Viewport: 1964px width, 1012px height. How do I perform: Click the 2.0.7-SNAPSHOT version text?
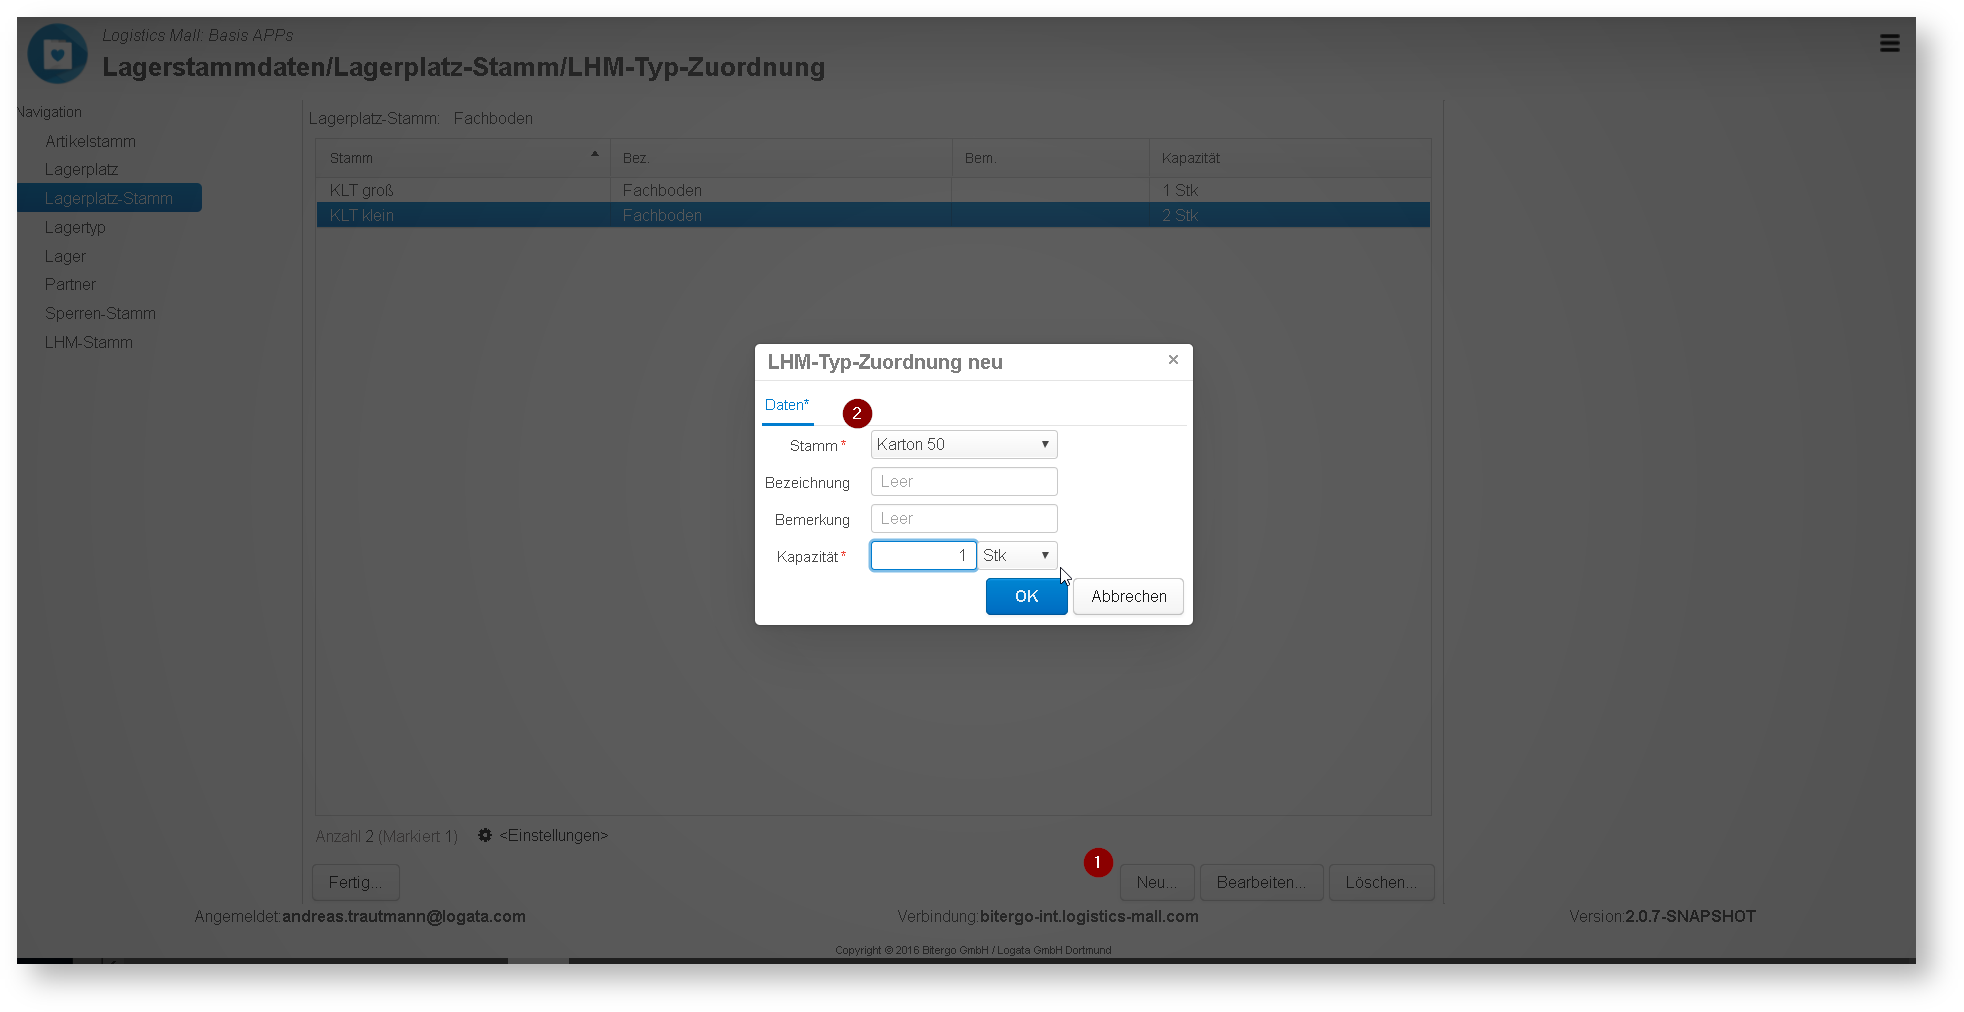tap(1690, 917)
